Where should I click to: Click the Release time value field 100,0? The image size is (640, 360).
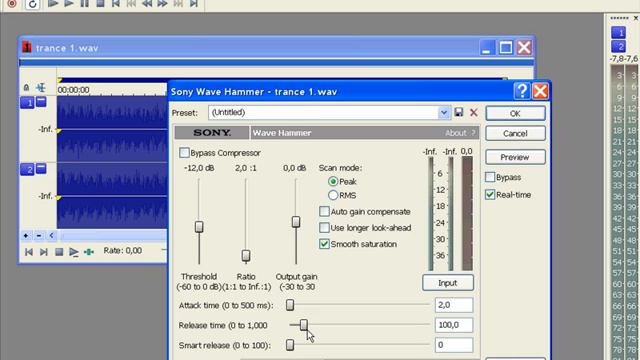454,325
